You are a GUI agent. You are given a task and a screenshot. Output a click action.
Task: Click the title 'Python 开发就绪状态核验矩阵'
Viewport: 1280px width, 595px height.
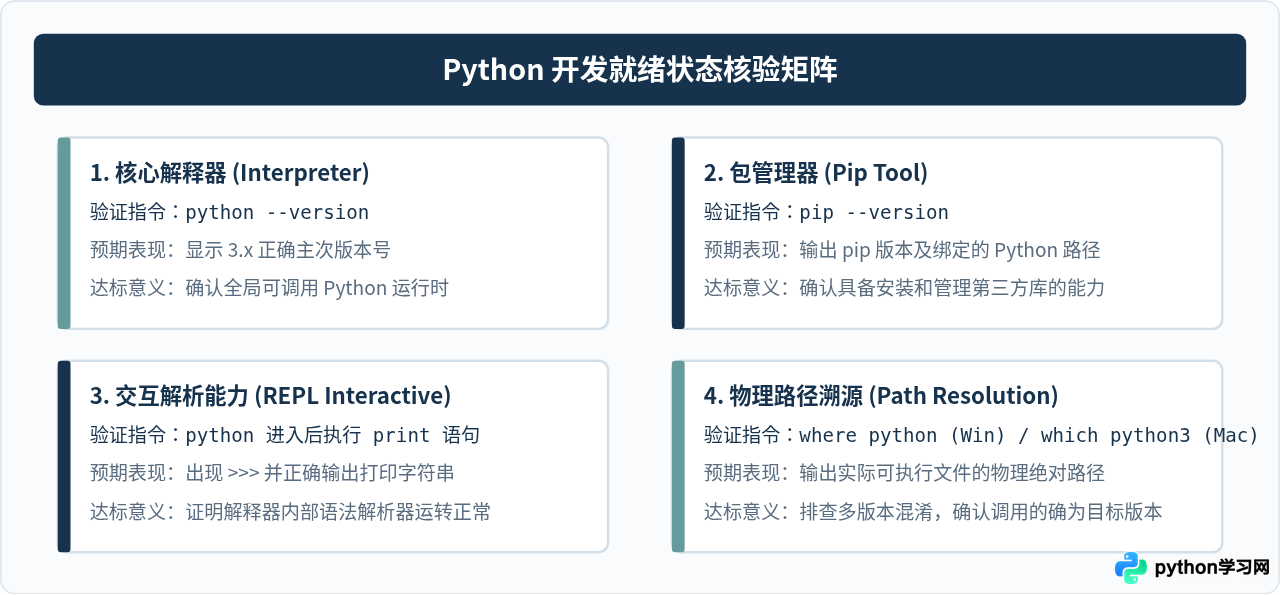pyautogui.click(x=640, y=70)
